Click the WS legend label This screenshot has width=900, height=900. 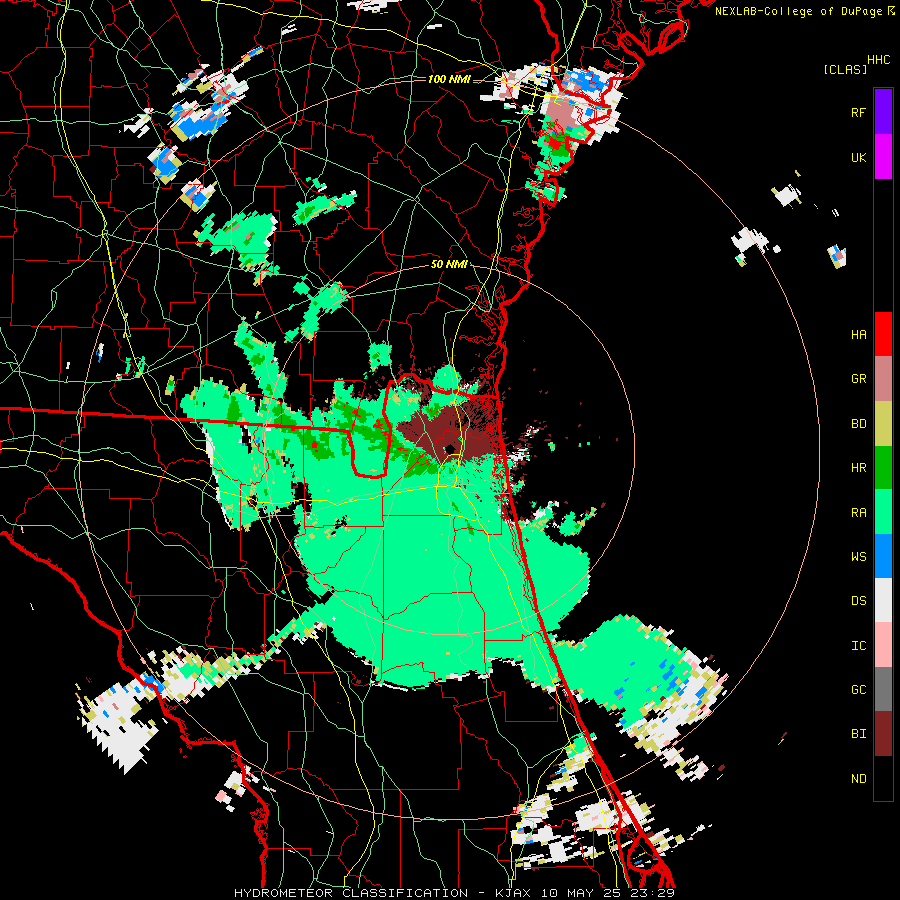[858, 556]
